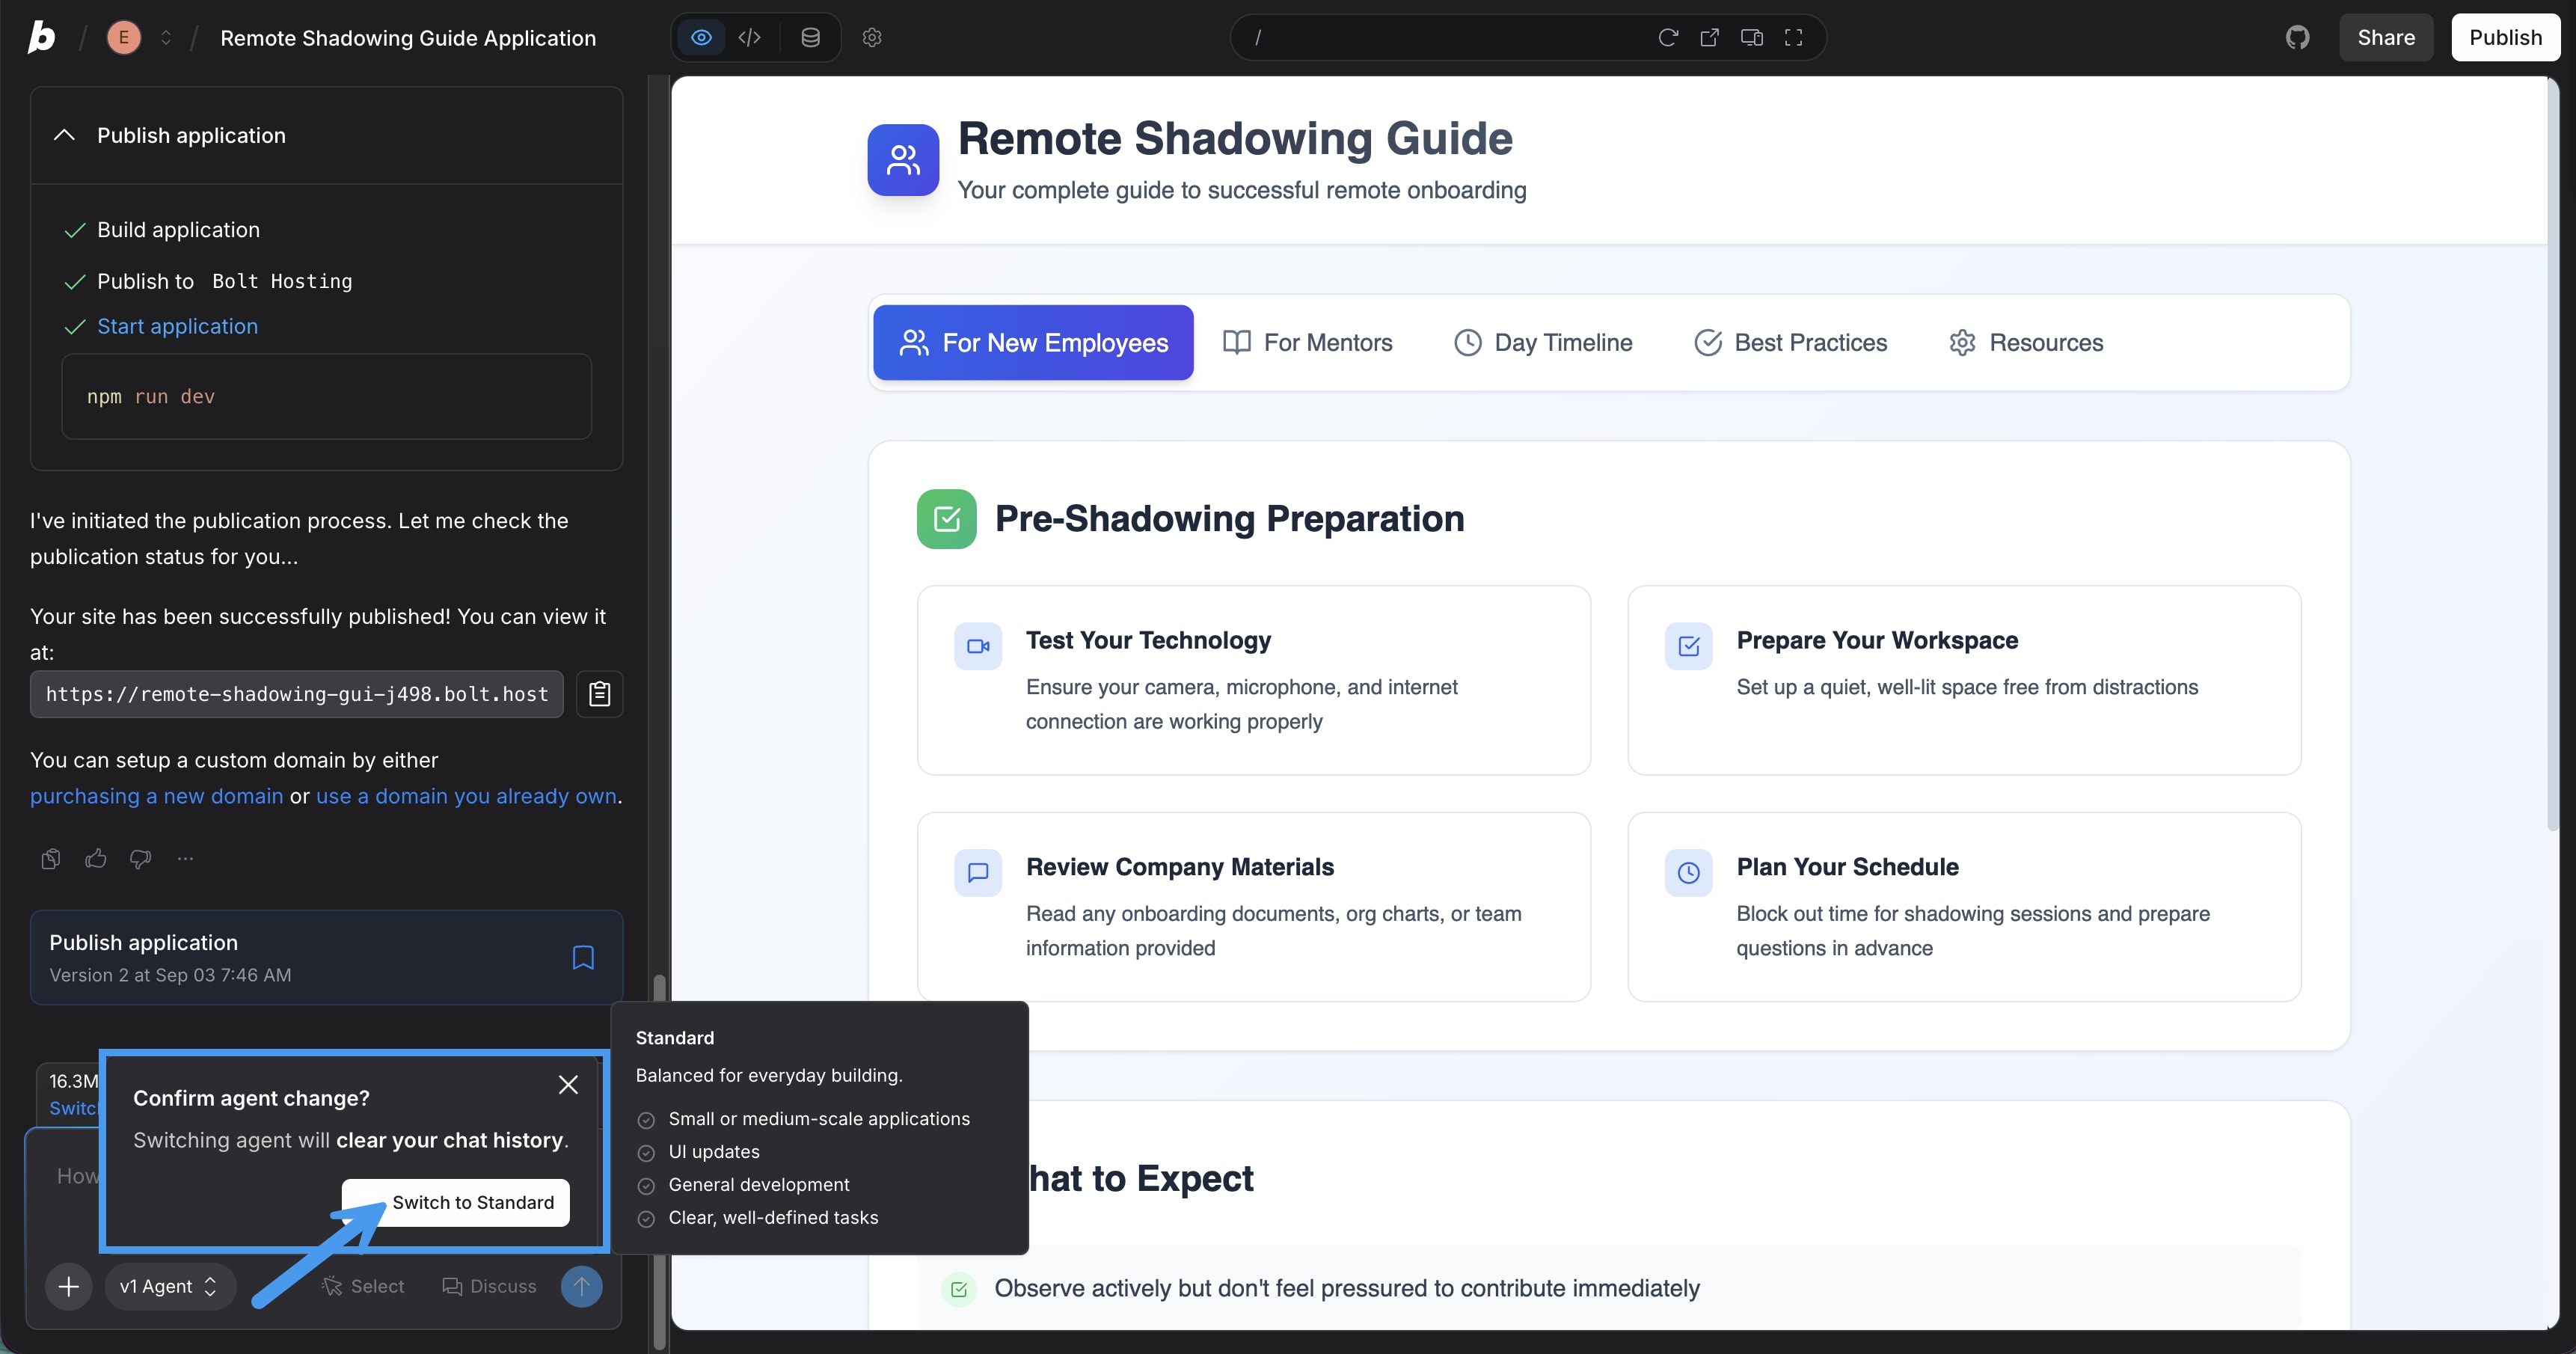Open the database panel icon

(x=810, y=37)
